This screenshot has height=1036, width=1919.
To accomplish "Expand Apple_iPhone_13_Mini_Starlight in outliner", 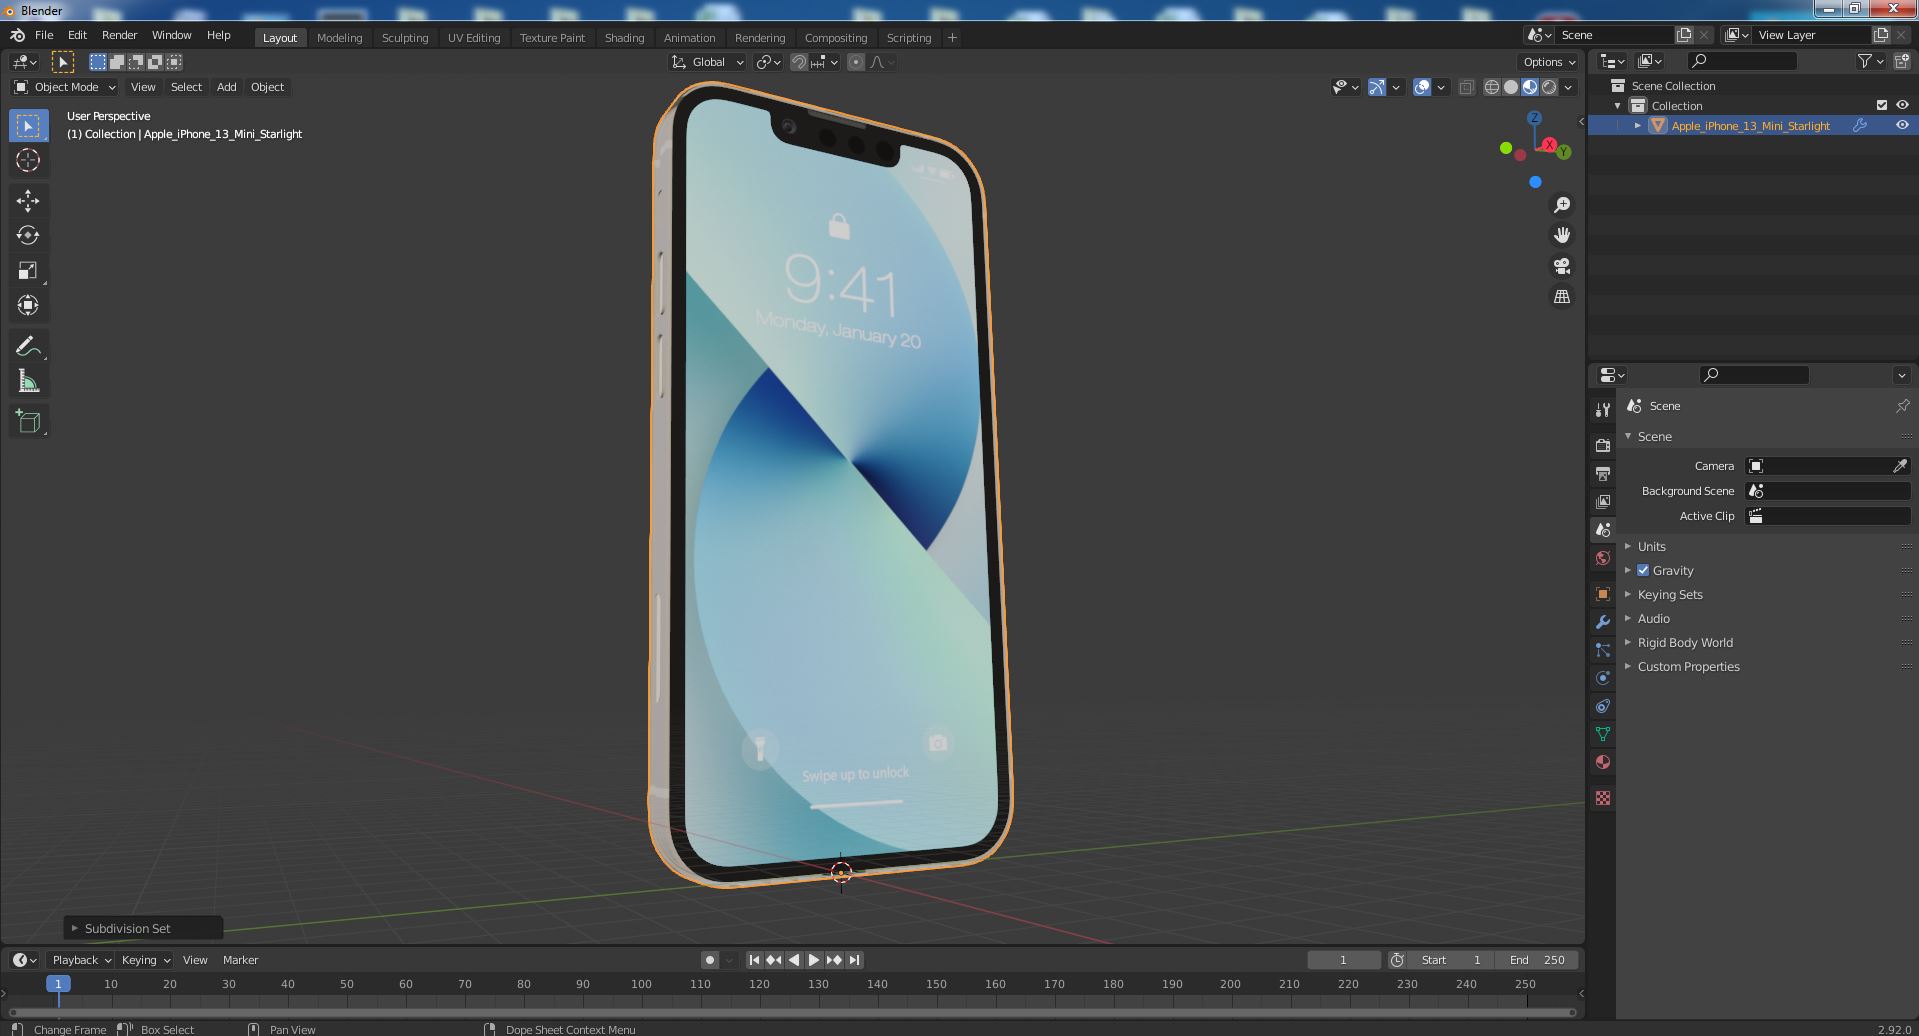I will tap(1637, 125).
